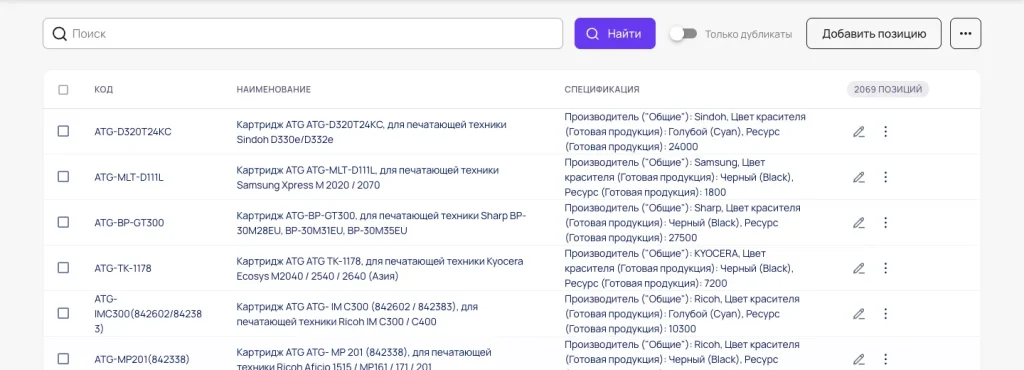Viewport: 1024px width, 370px height.
Task: Click the 2069 ПОЗИЦИЙ count badge
Action: [x=888, y=89]
